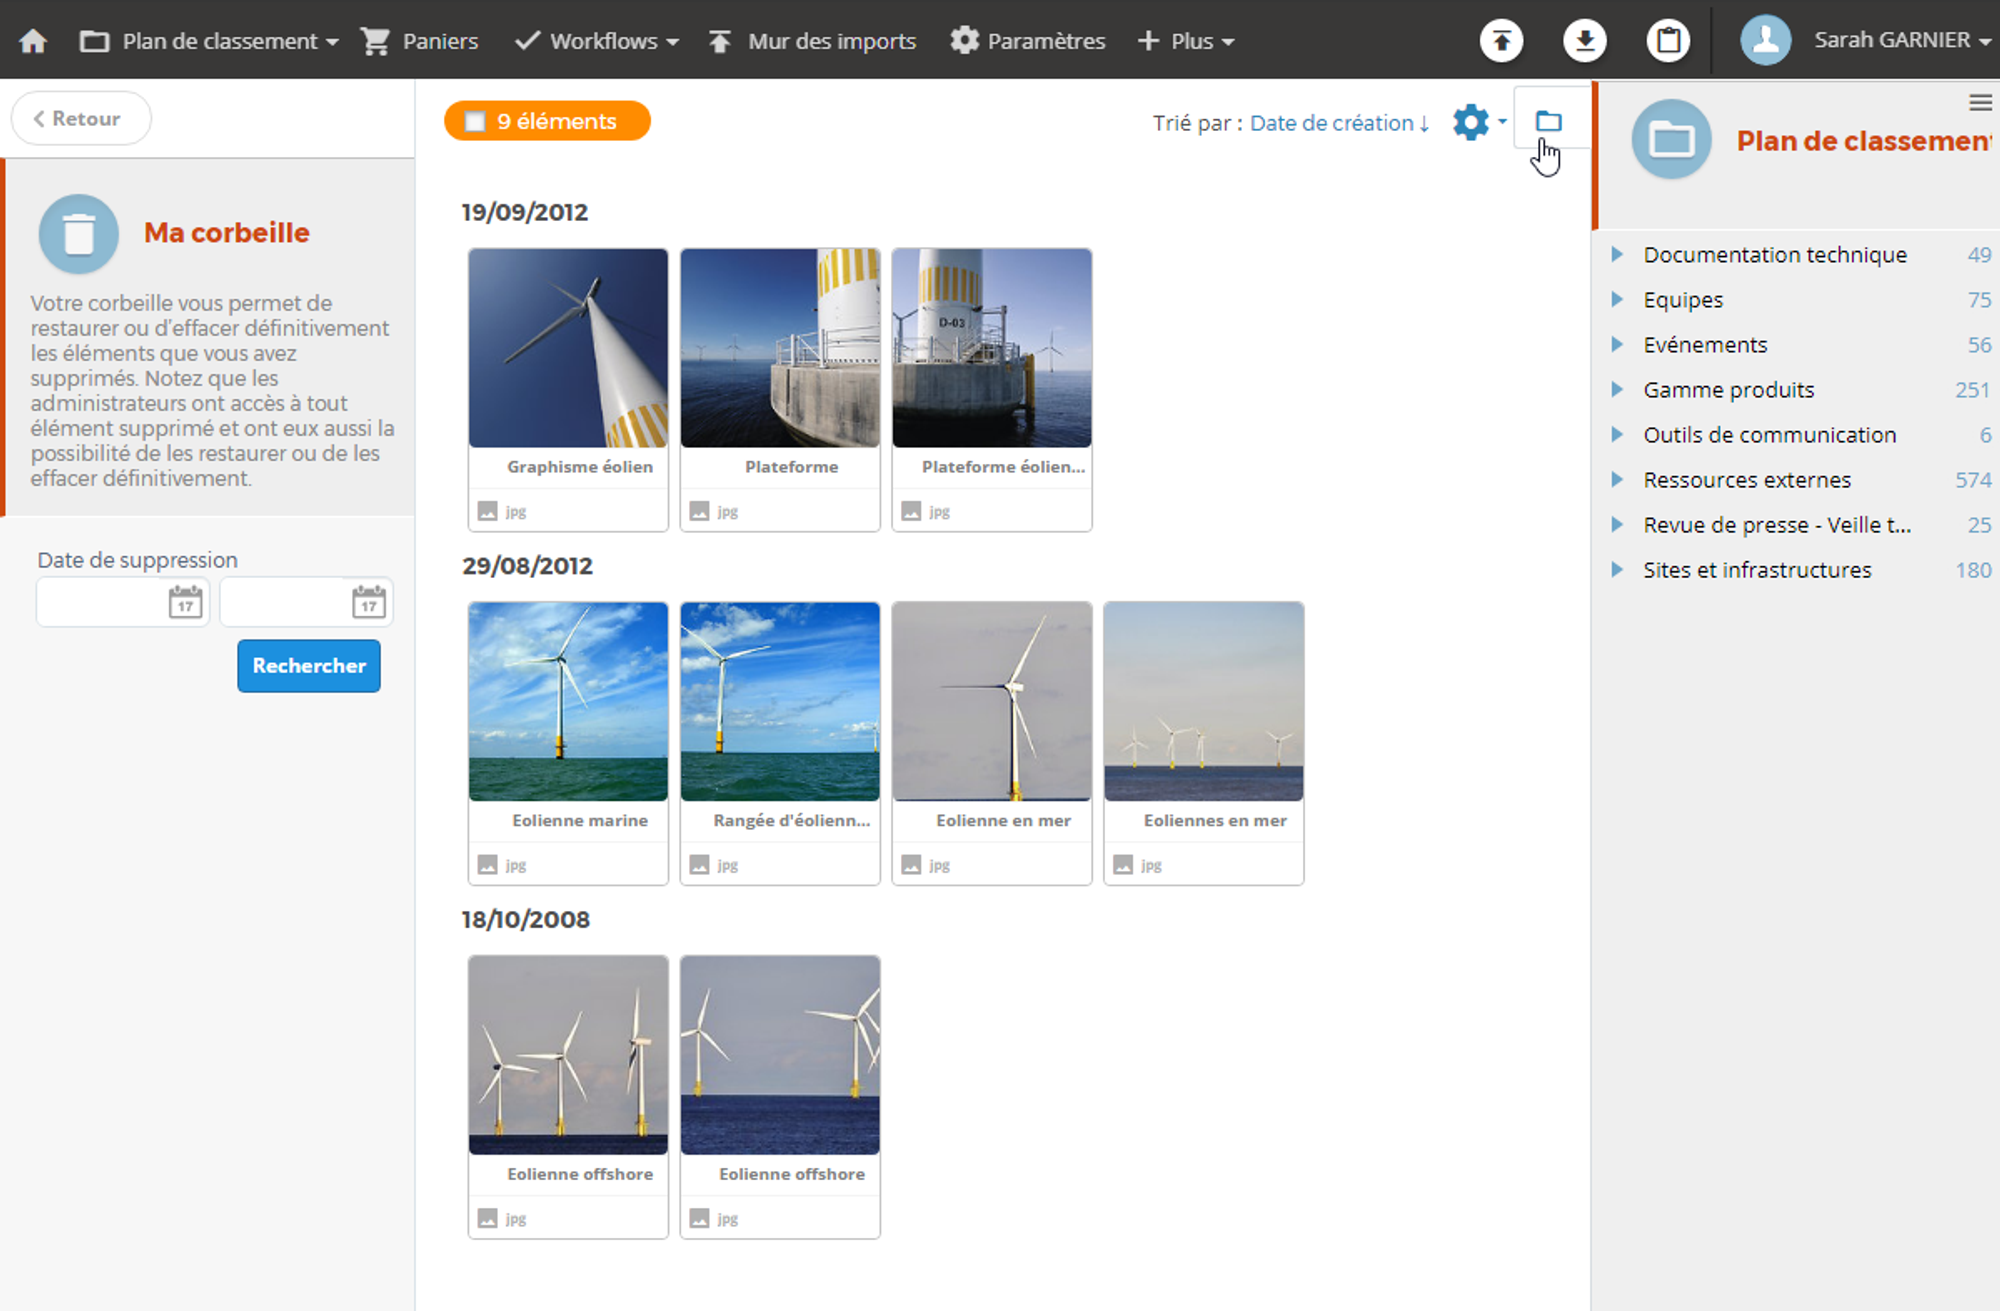
Task: Click the hamburger menu in right panel
Action: point(1980,103)
